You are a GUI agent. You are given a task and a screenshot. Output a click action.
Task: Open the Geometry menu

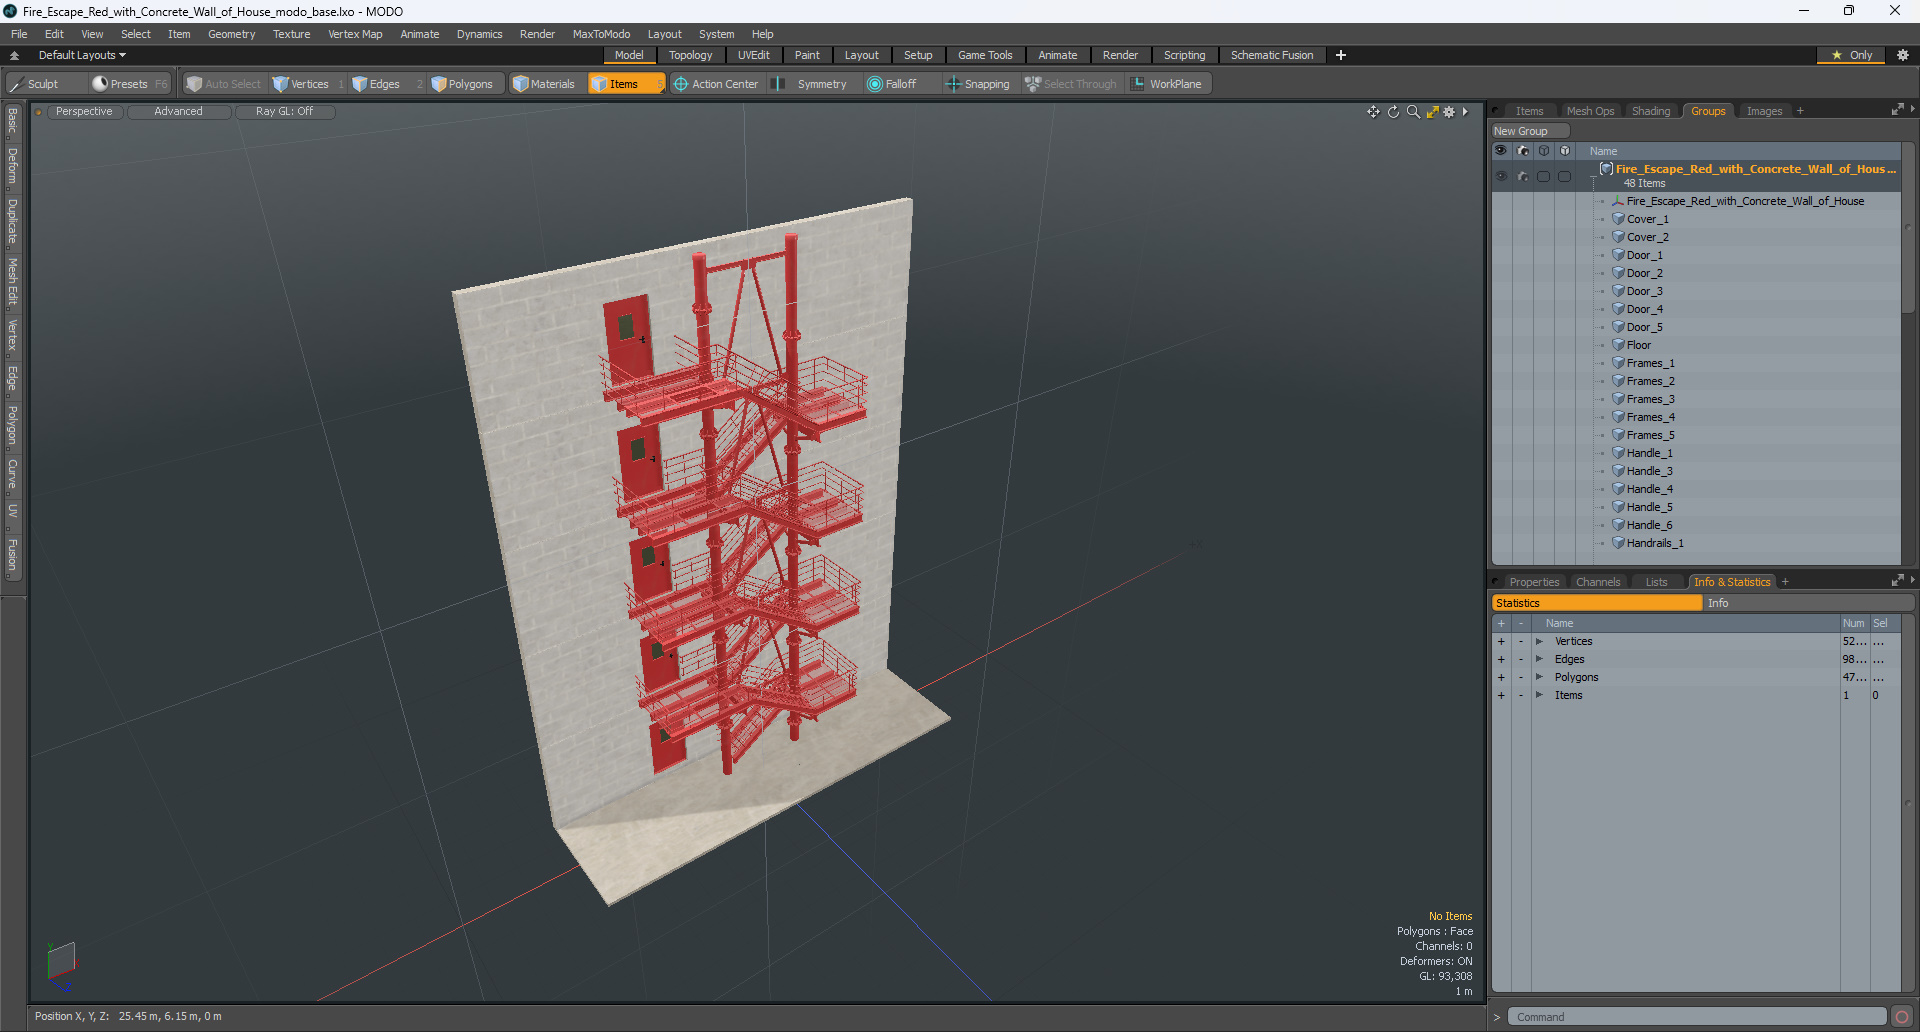click(x=231, y=34)
